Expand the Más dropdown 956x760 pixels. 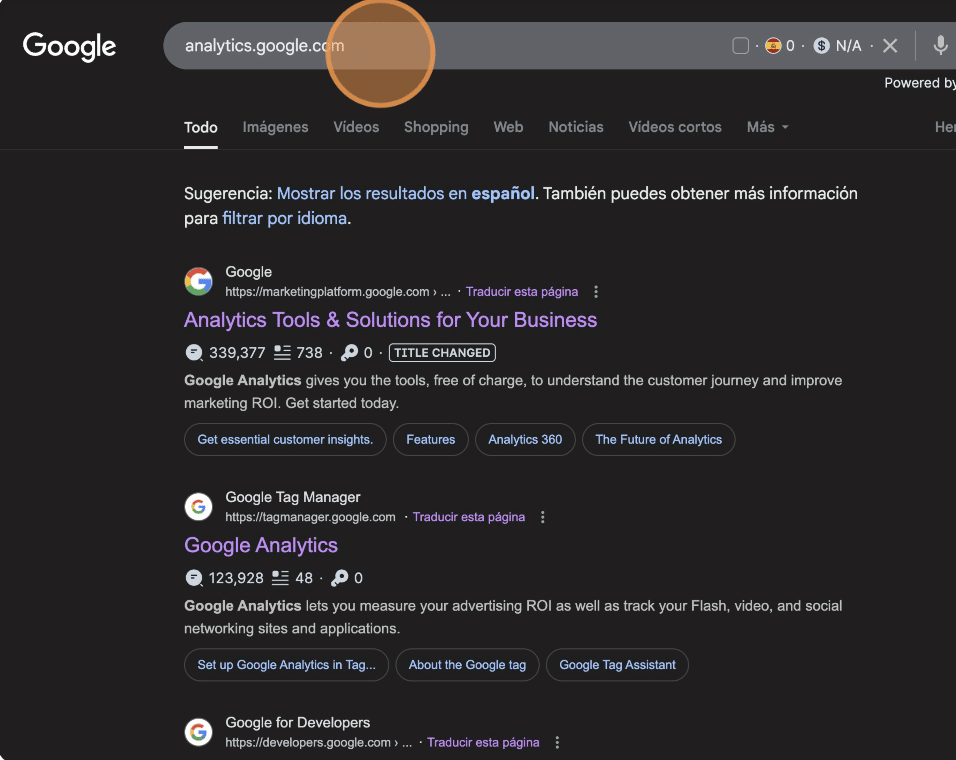coord(768,127)
